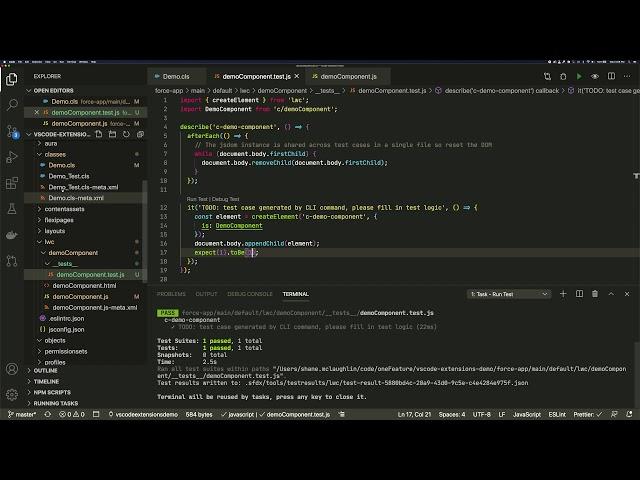
Task: Split the terminal panel
Action: tap(579, 294)
